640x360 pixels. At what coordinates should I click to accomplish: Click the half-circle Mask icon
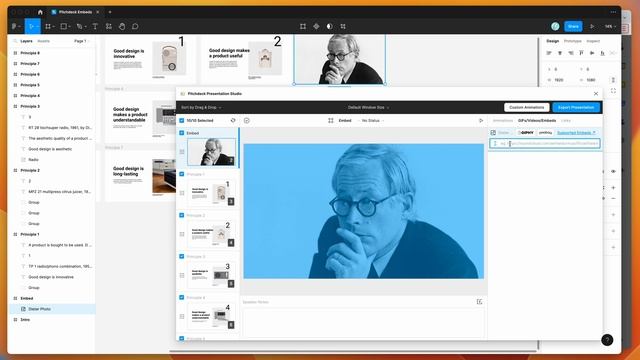(329, 27)
